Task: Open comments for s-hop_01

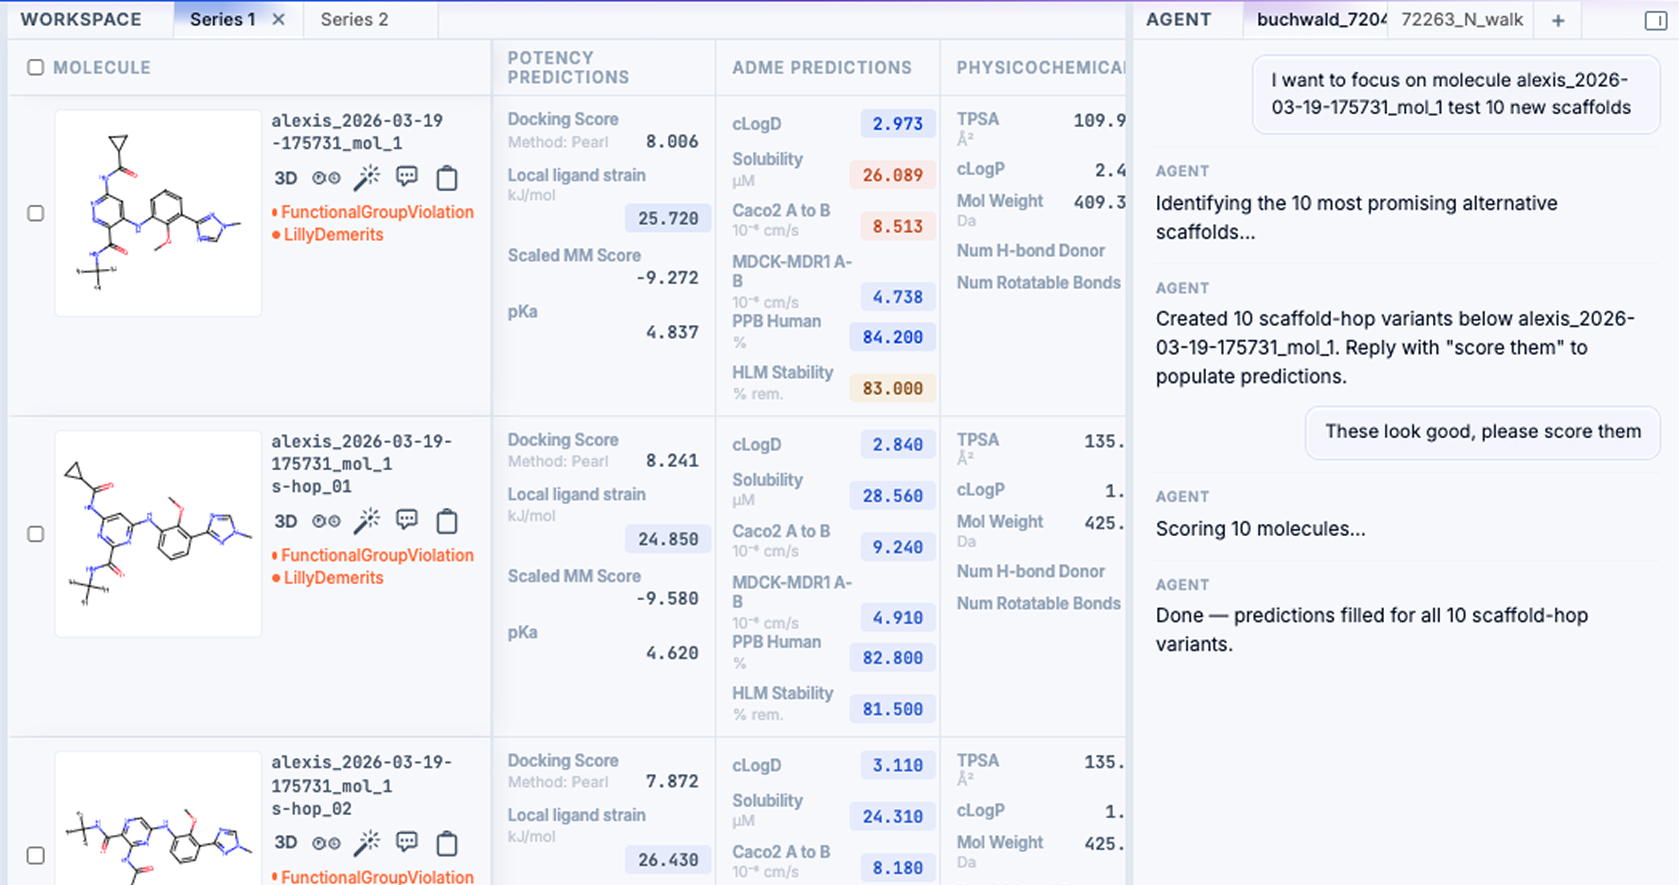Action: pos(406,520)
